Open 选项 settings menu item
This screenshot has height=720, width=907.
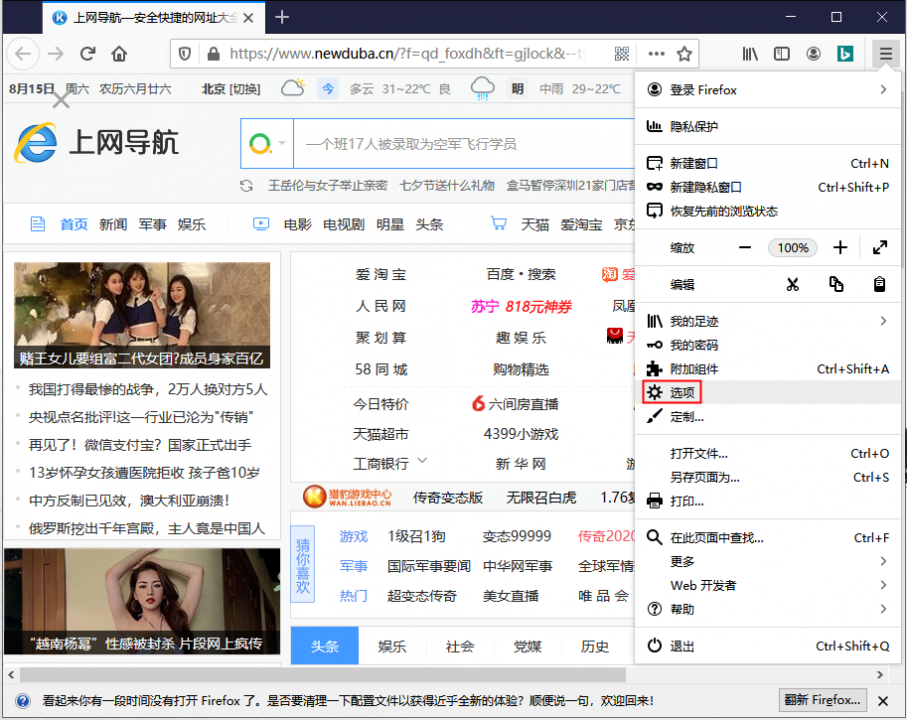tap(768, 393)
